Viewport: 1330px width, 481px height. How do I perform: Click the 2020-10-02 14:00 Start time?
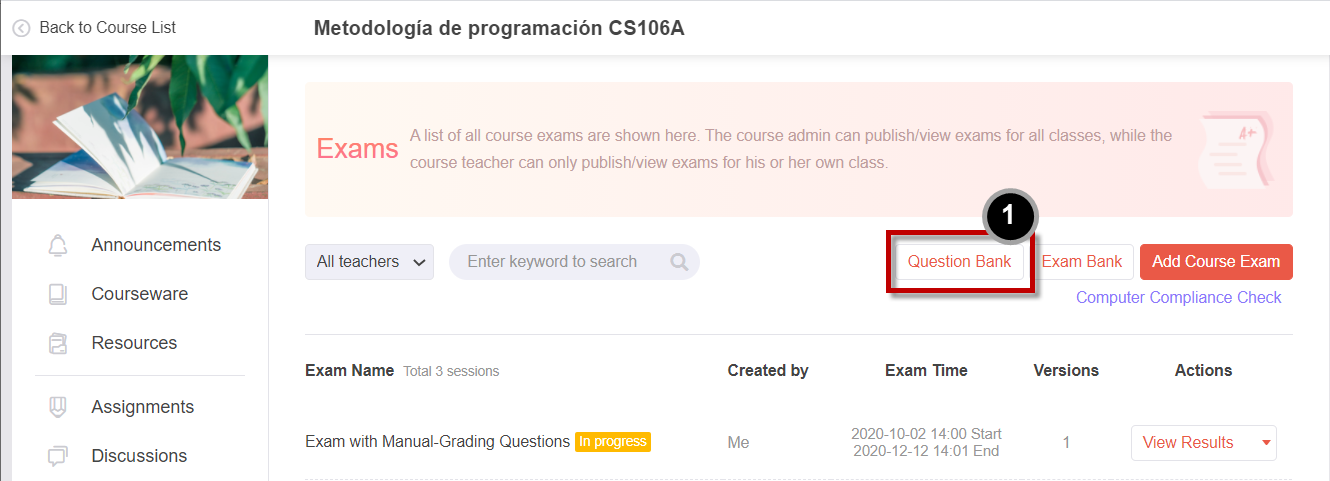pyautogui.click(x=926, y=434)
